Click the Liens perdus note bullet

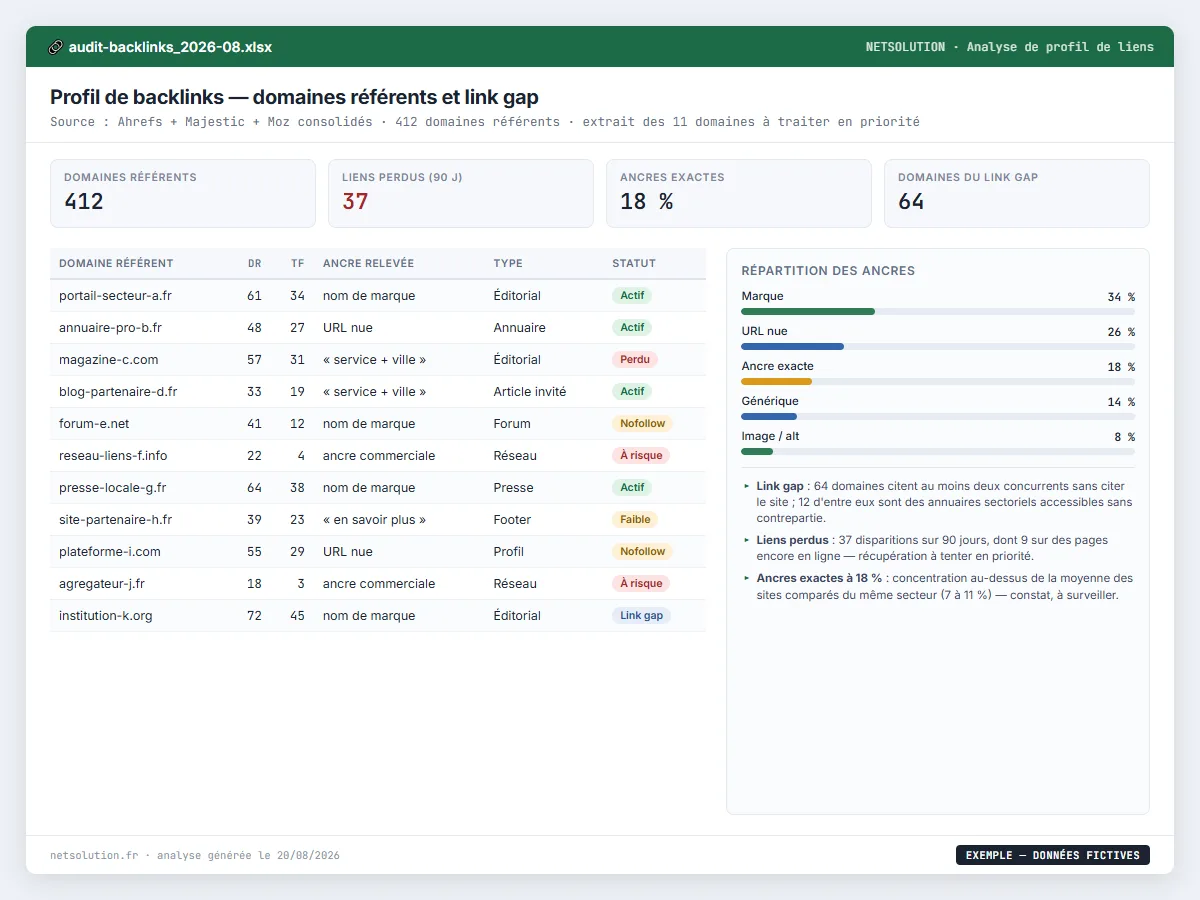click(x=938, y=548)
